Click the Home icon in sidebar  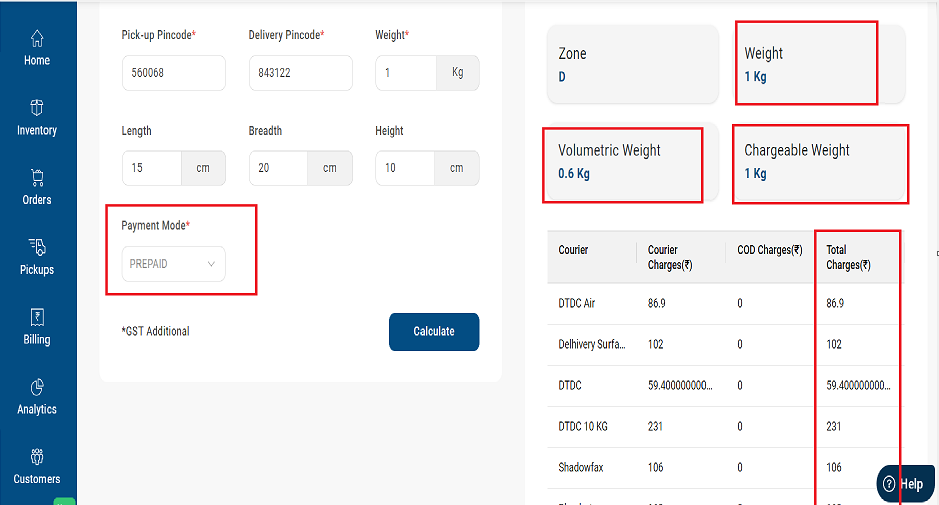37,39
